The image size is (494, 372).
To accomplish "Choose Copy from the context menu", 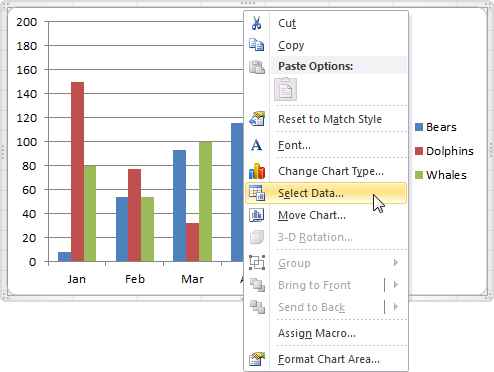I will (325, 45).
